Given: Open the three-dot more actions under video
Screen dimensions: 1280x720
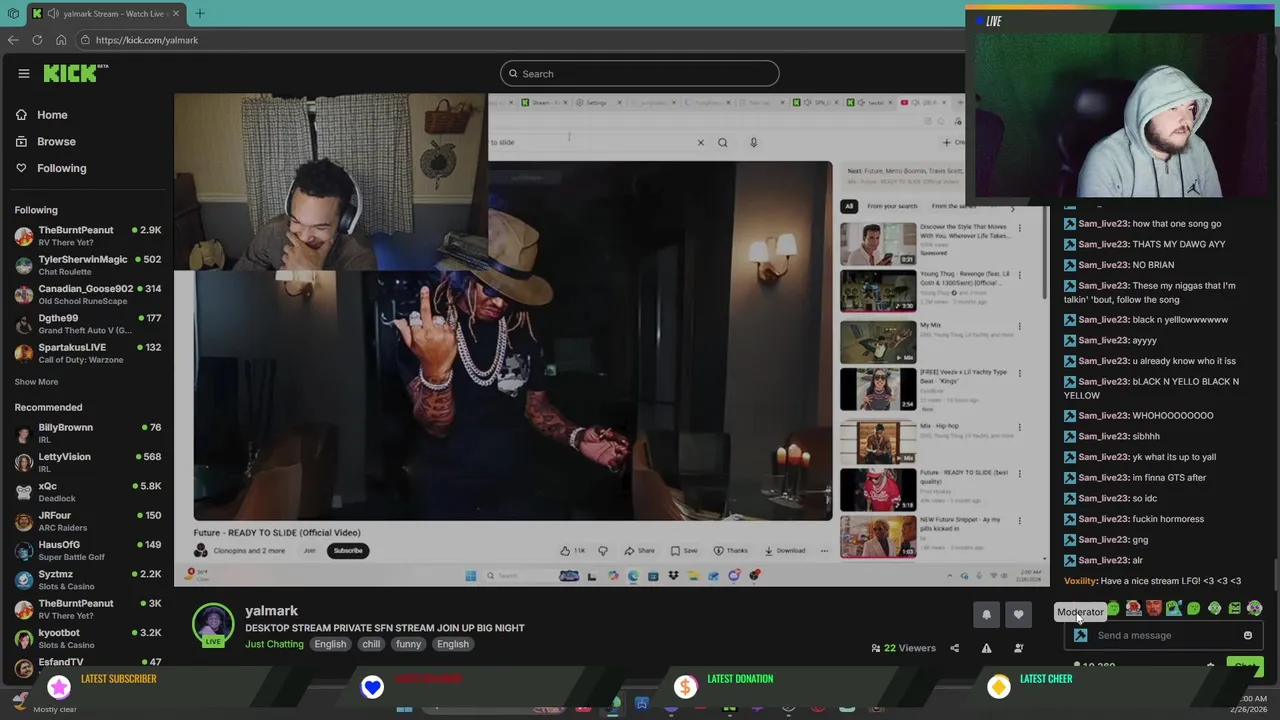Looking at the screenshot, I should point(824,550).
